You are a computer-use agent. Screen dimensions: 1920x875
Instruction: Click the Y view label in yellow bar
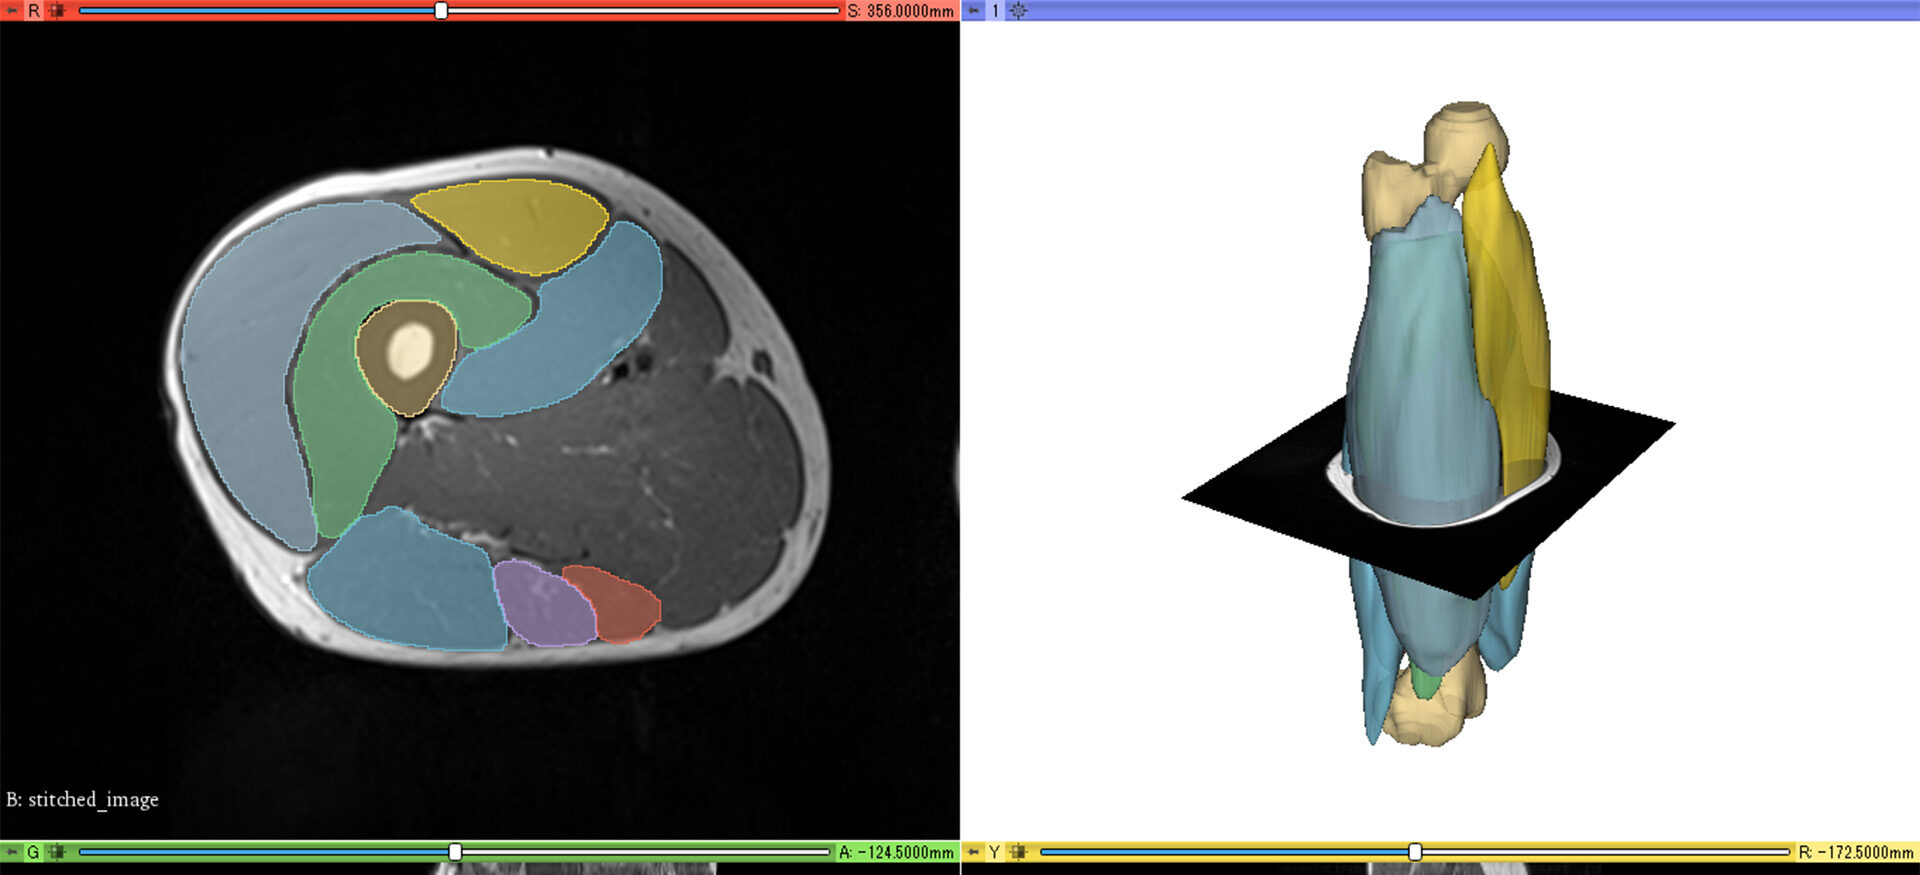[x=995, y=852]
